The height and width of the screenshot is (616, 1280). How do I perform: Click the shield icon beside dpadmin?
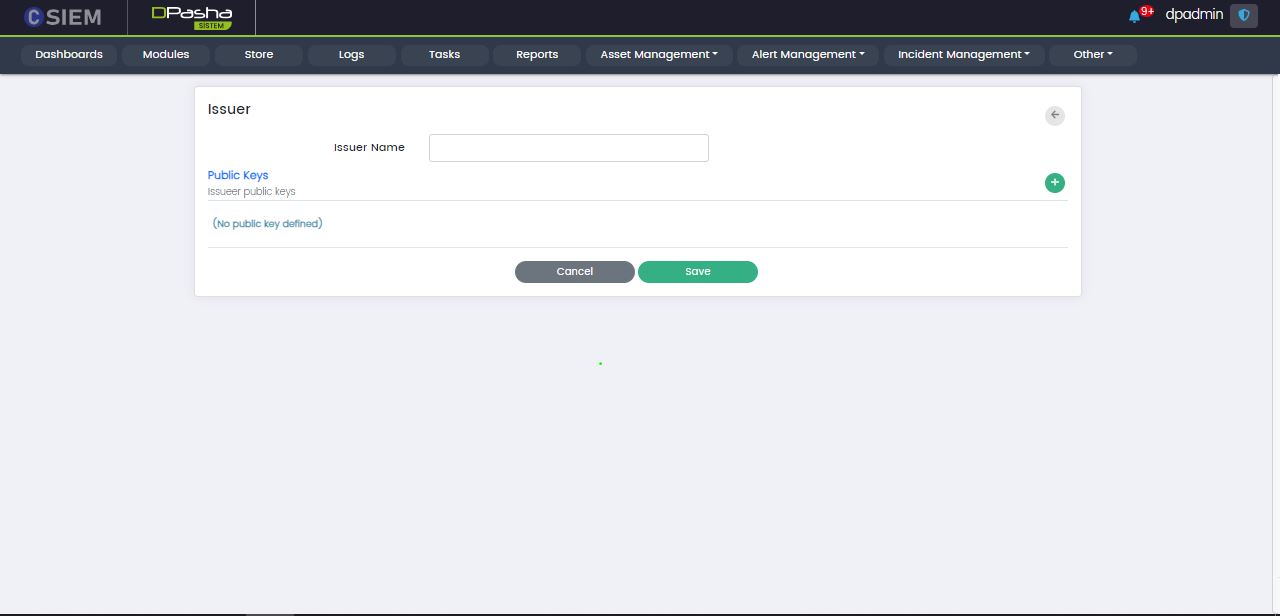(x=1244, y=16)
